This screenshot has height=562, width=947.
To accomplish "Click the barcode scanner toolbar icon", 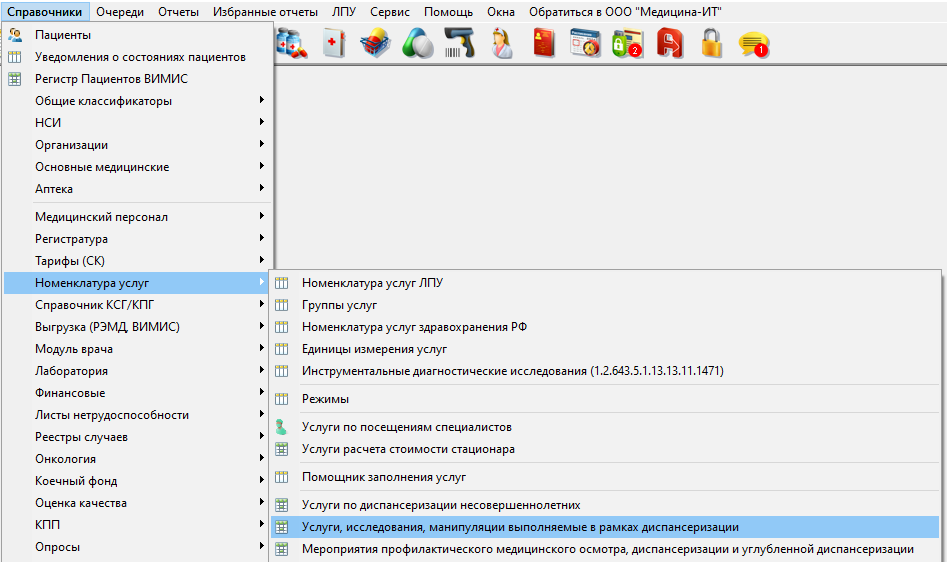I will [459, 44].
